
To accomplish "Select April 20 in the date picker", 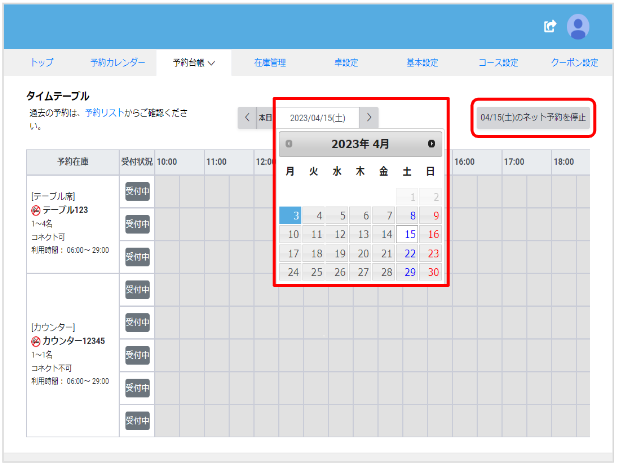I will coord(360,253).
